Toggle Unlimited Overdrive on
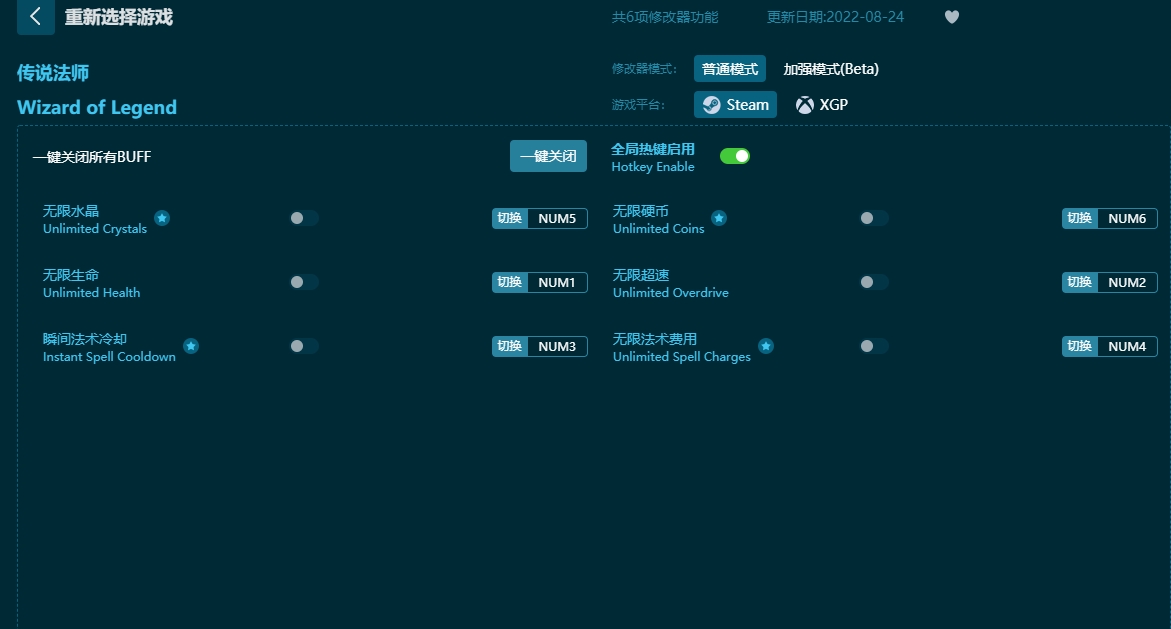 pyautogui.click(x=874, y=282)
